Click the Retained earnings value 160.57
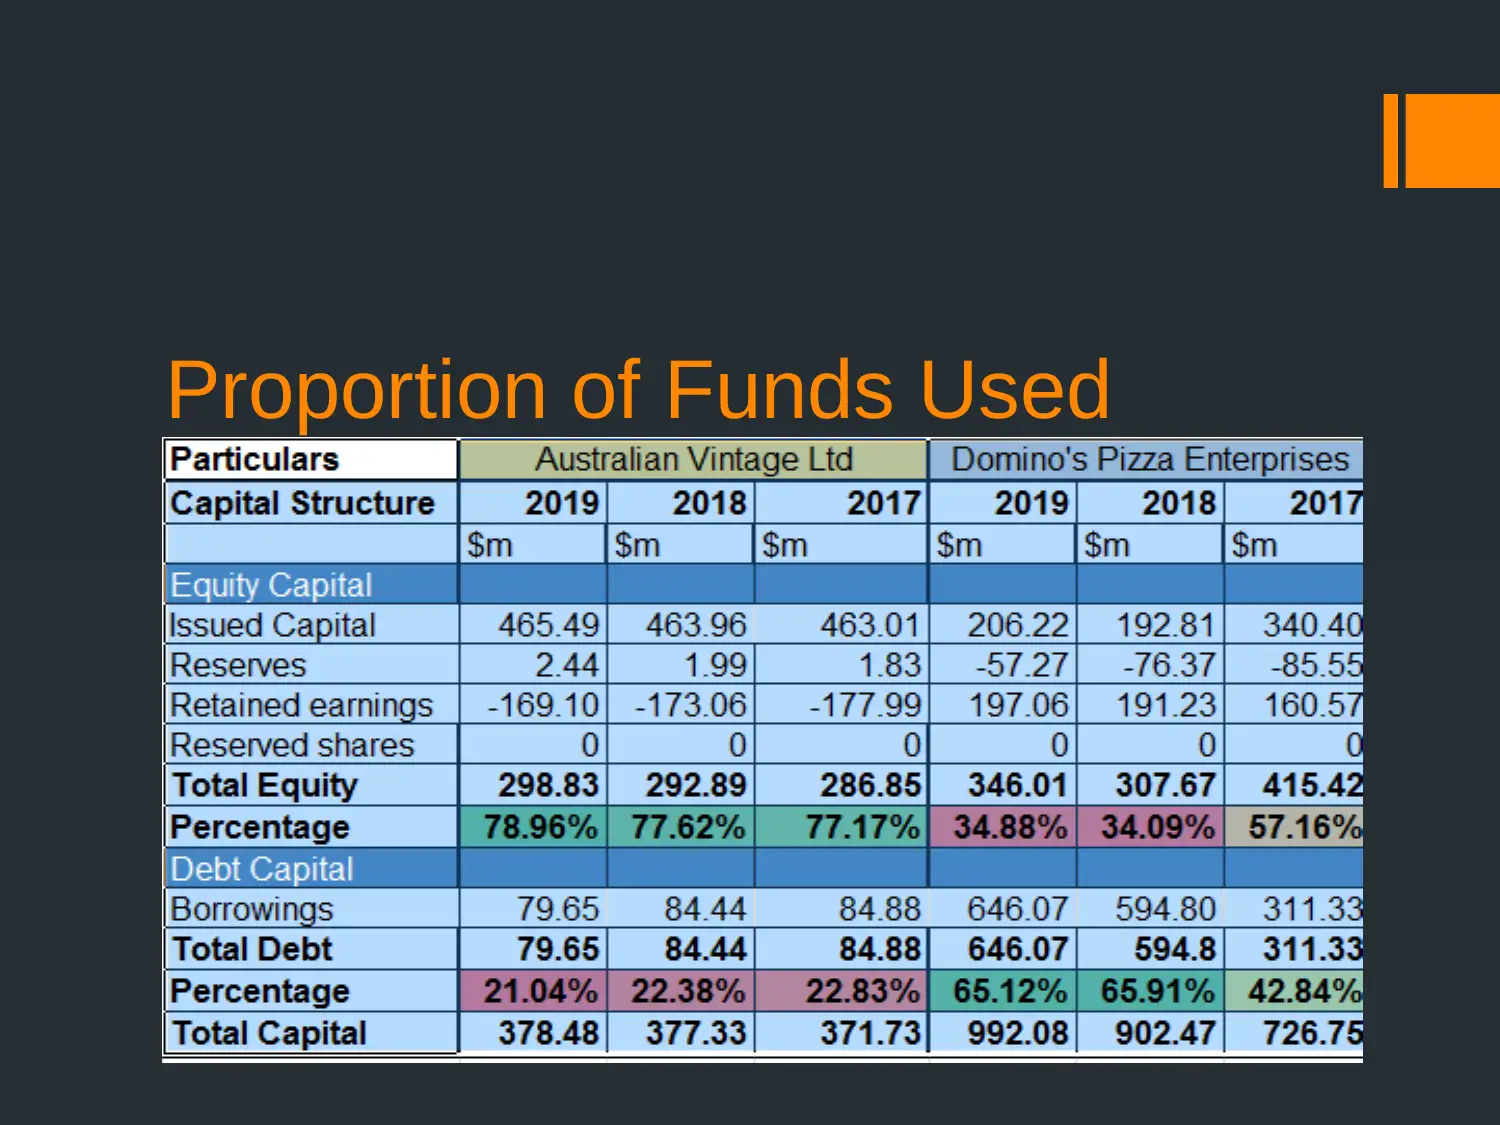The image size is (1500, 1125). tap(1312, 705)
